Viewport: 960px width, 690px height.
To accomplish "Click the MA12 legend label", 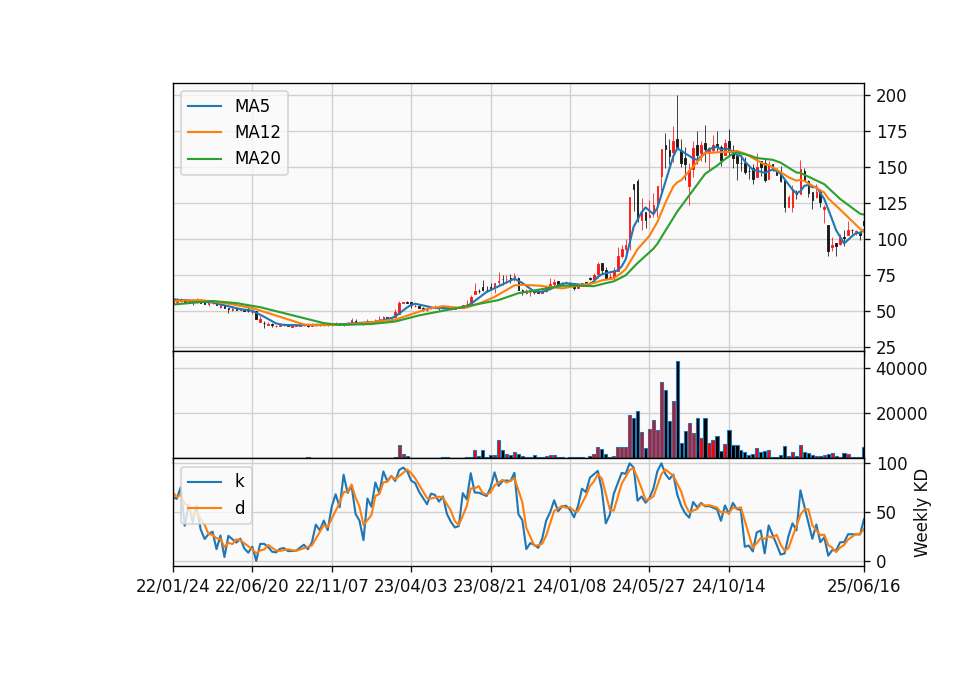I will [x=257, y=132].
